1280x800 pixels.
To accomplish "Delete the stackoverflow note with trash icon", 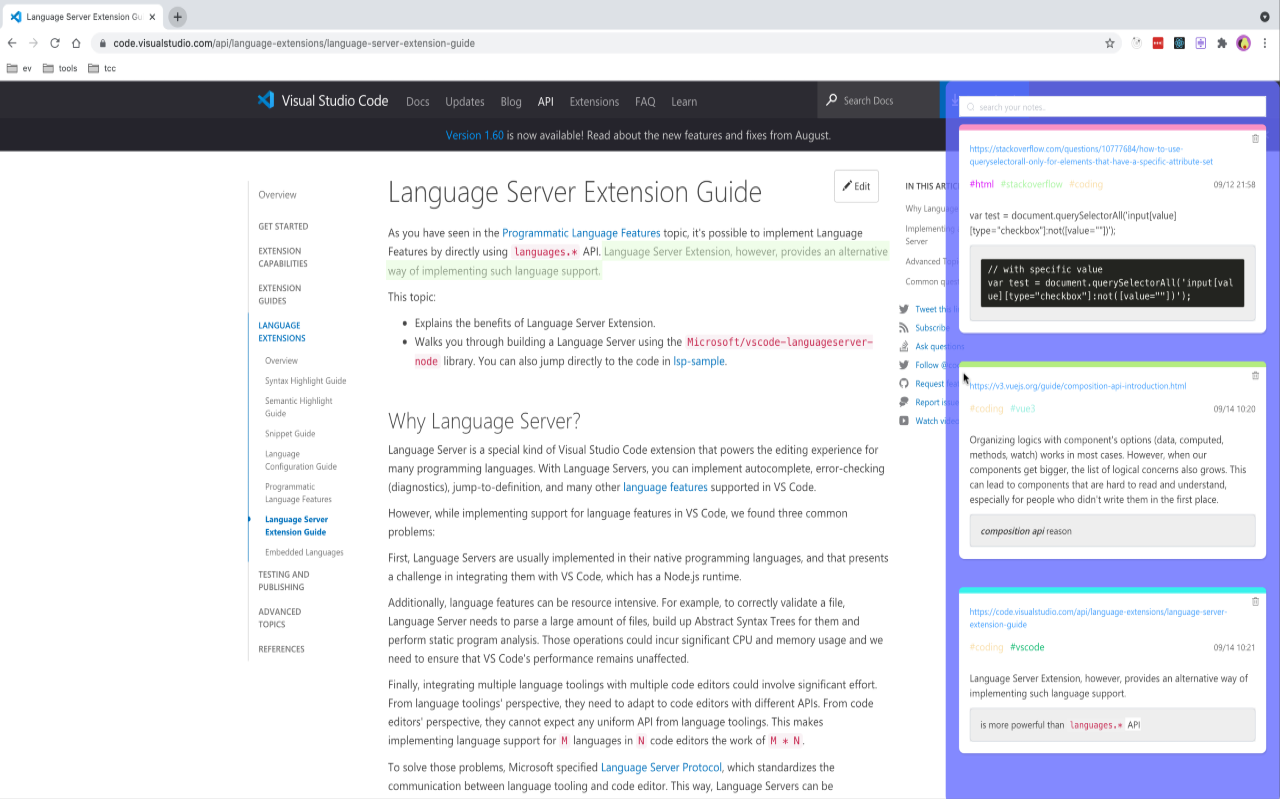I will click(1256, 139).
